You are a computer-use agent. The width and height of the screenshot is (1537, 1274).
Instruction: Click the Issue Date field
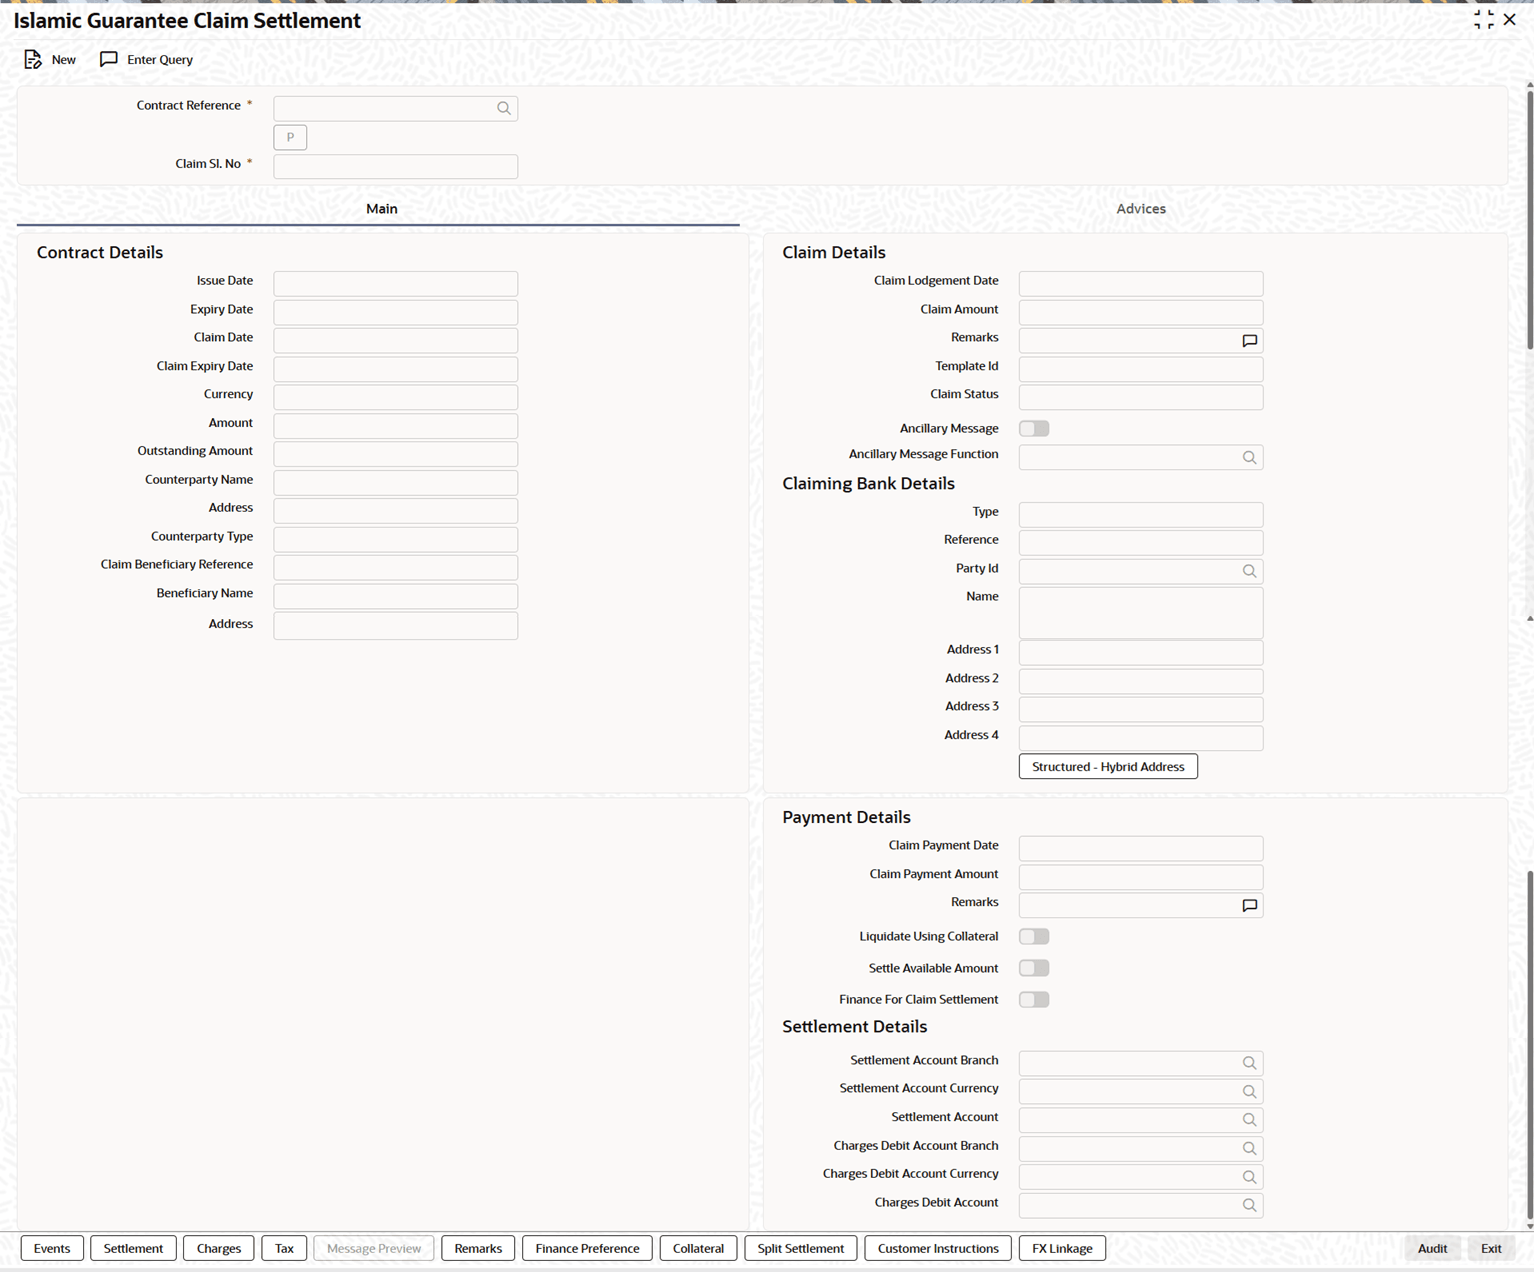(396, 284)
